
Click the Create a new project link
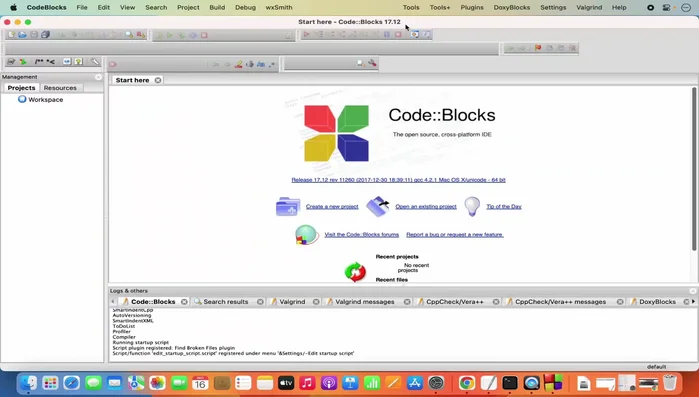(x=332, y=207)
